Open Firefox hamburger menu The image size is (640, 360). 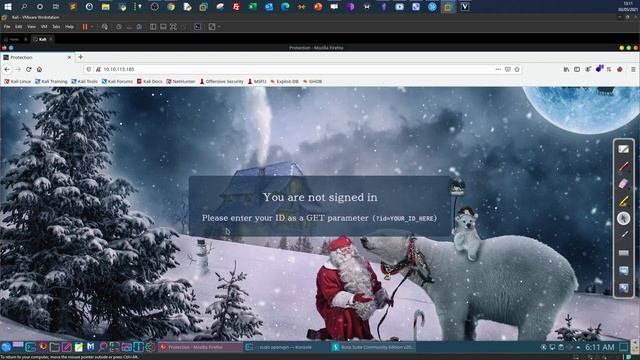(633, 69)
